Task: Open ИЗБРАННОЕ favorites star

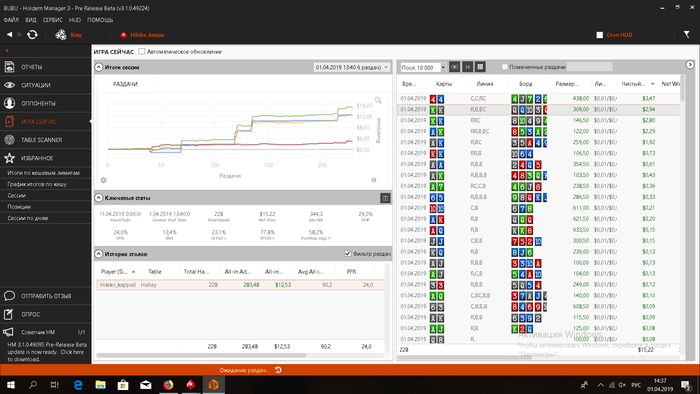Action: 46,158
